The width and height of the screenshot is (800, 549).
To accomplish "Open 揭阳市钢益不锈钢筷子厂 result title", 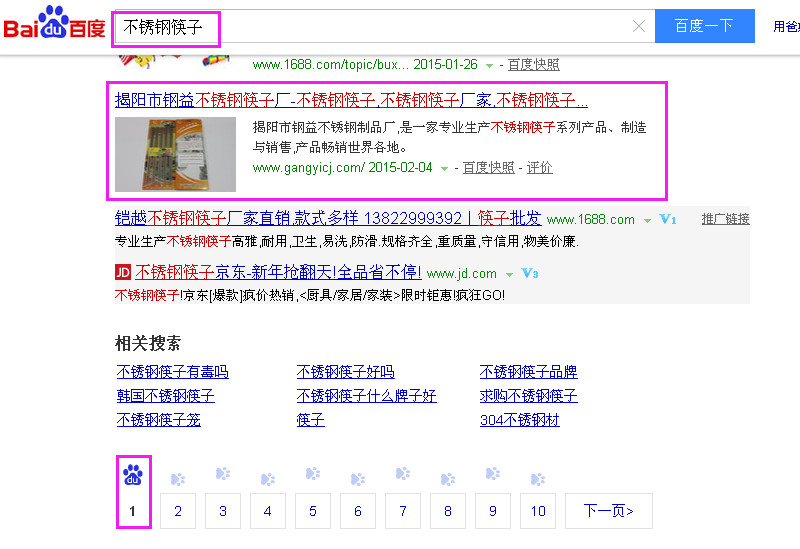I will click(351, 100).
